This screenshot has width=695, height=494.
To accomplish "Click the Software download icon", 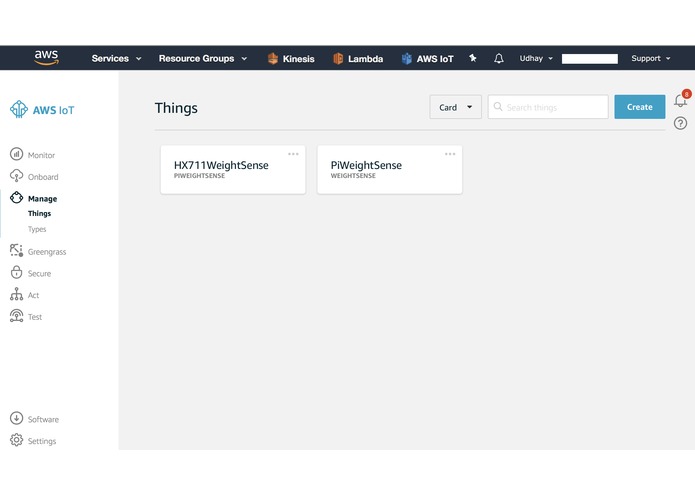I will (x=16, y=418).
